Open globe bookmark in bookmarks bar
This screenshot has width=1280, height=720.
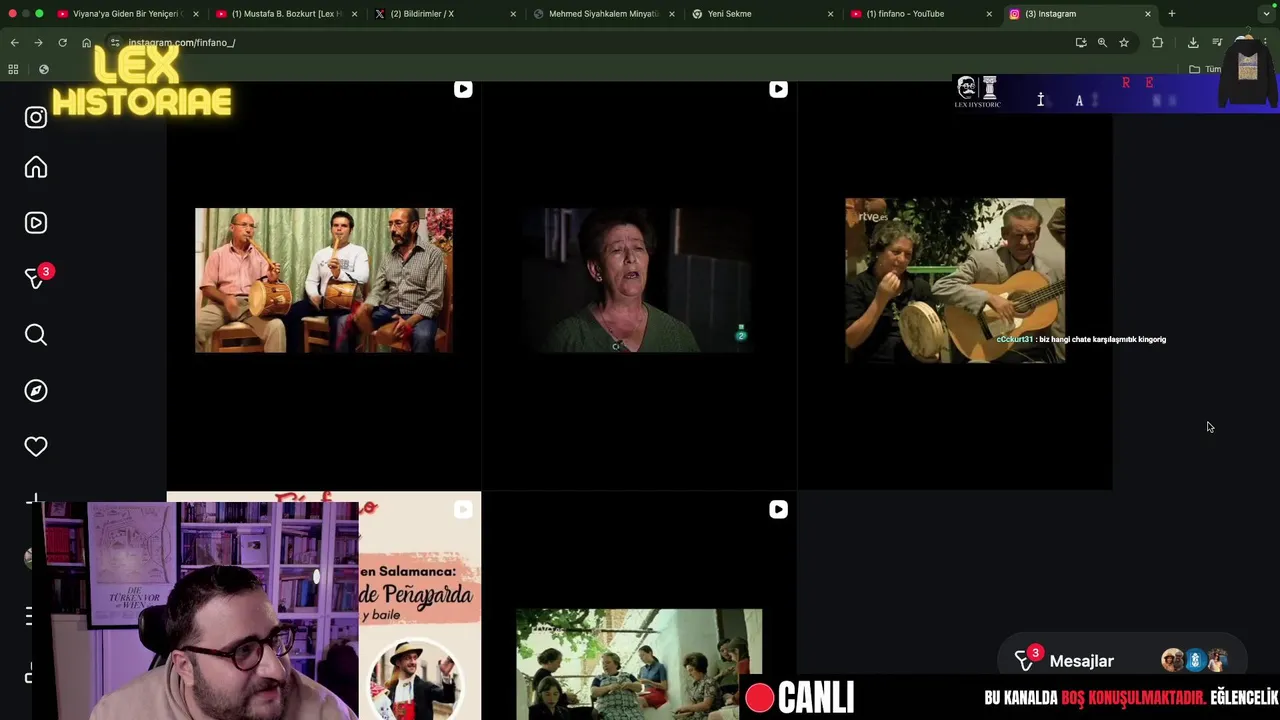[x=44, y=69]
